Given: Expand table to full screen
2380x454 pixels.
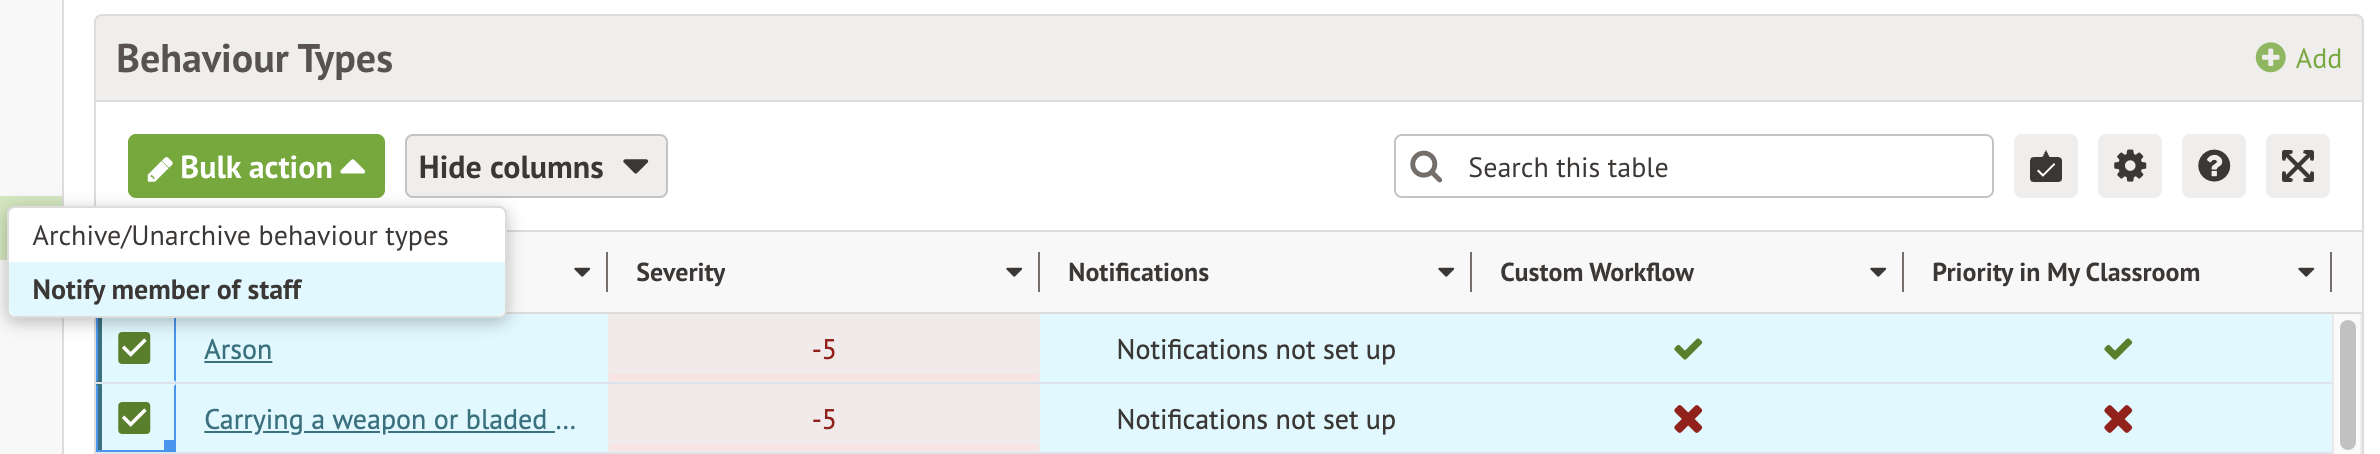Looking at the screenshot, I should coord(2297,166).
